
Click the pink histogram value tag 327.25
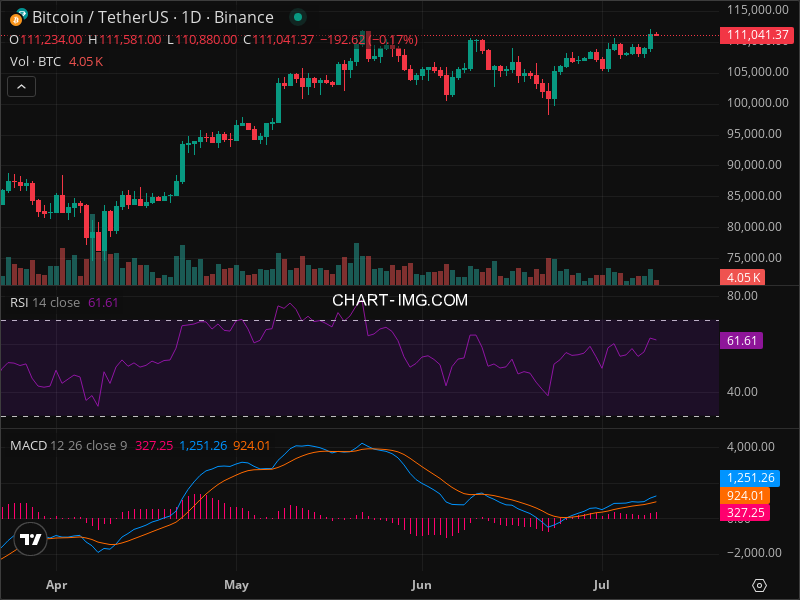745,513
